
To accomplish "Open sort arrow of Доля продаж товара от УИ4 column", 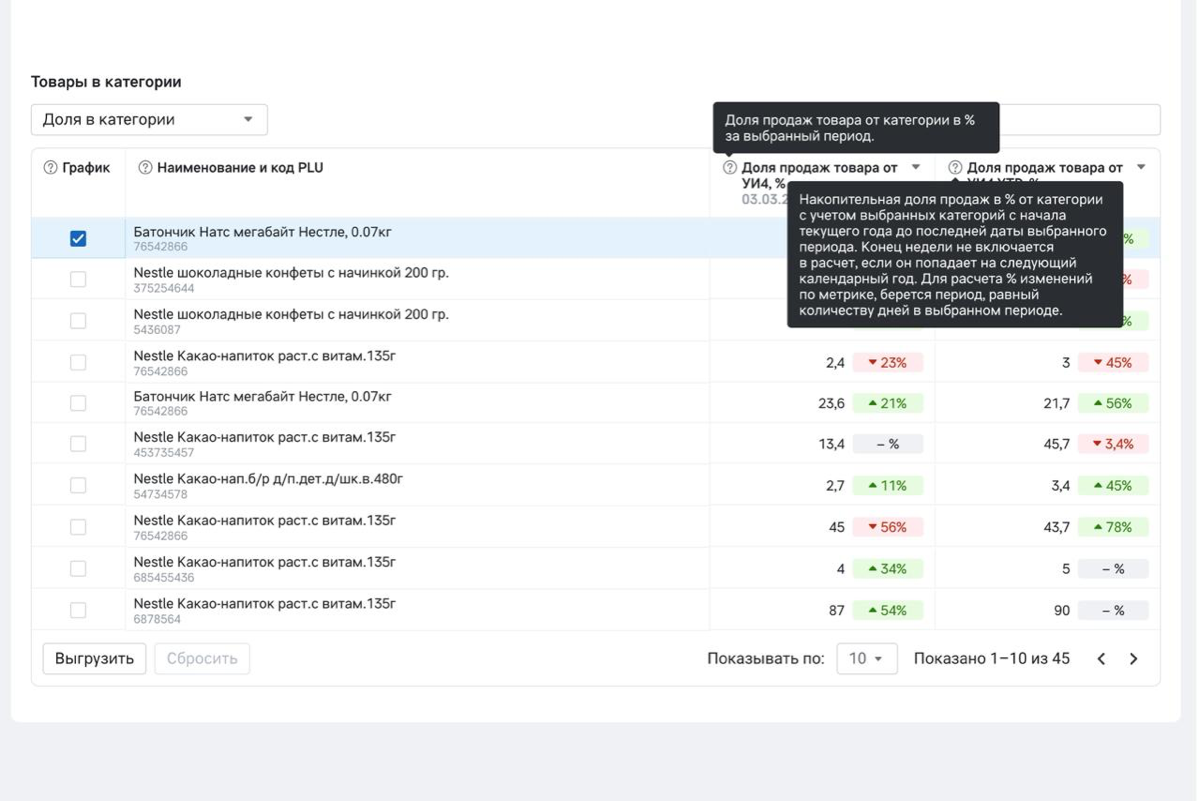I will point(915,167).
